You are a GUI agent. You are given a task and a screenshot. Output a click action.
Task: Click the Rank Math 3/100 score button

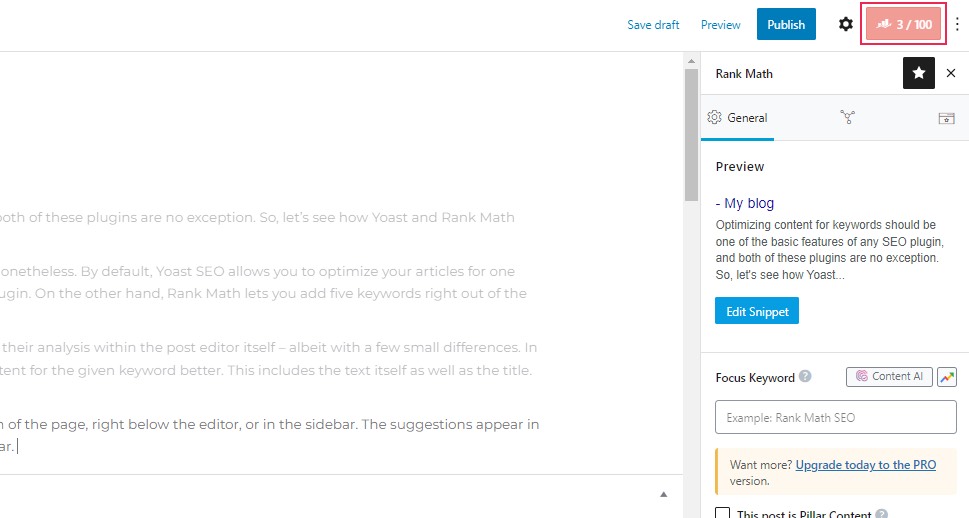[x=904, y=25]
